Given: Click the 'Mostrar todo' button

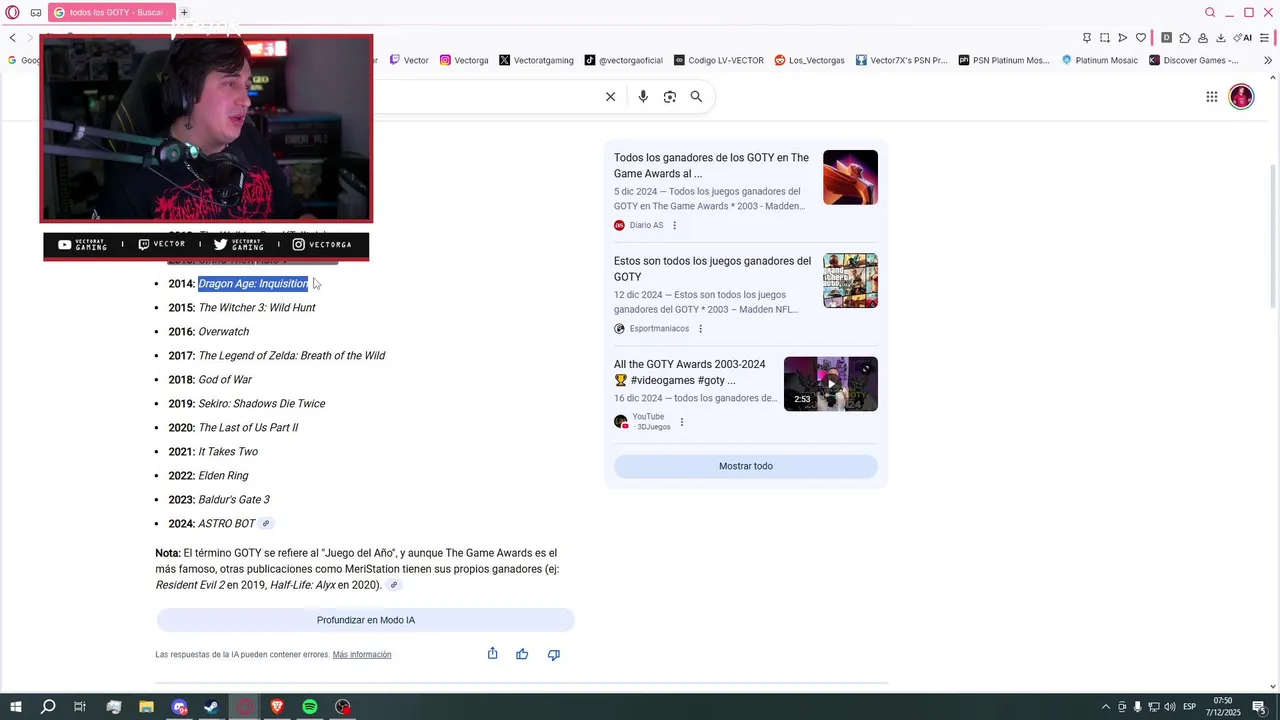Looking at the screenshot, I should (x=746, y=466).
